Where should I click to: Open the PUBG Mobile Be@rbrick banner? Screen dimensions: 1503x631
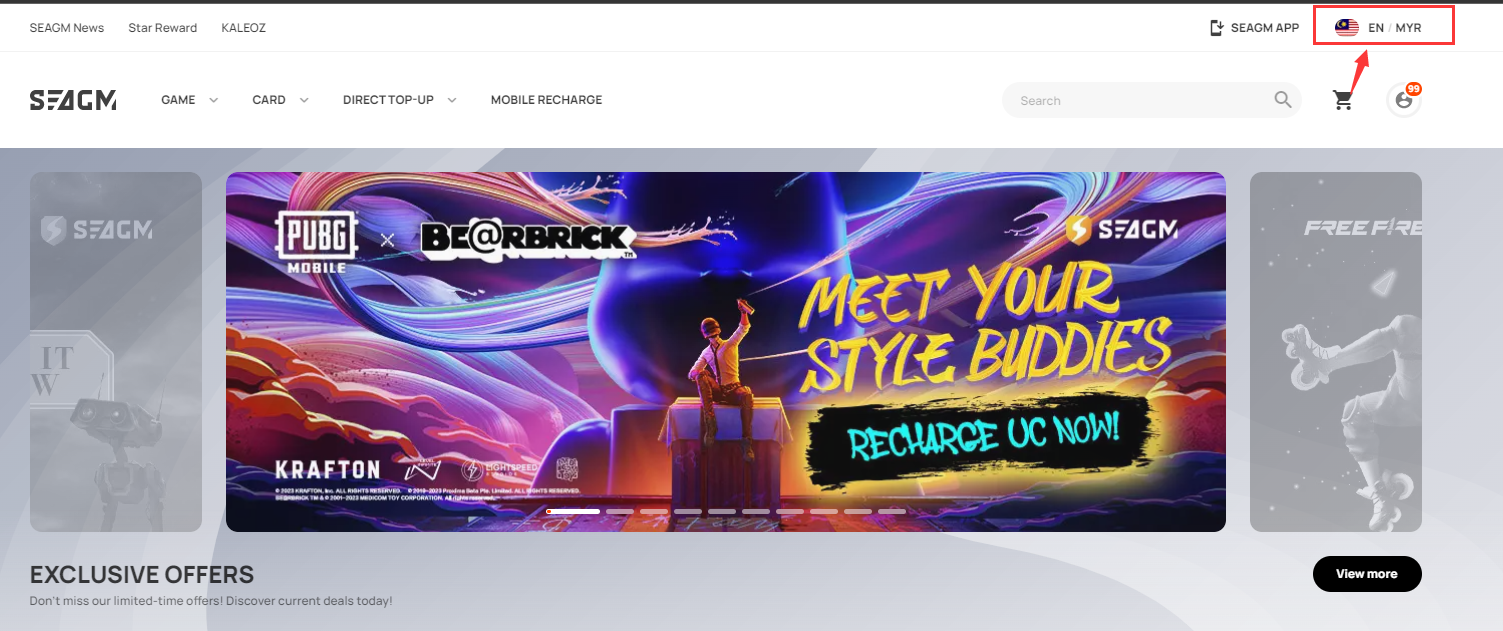(x=726, y=352)
